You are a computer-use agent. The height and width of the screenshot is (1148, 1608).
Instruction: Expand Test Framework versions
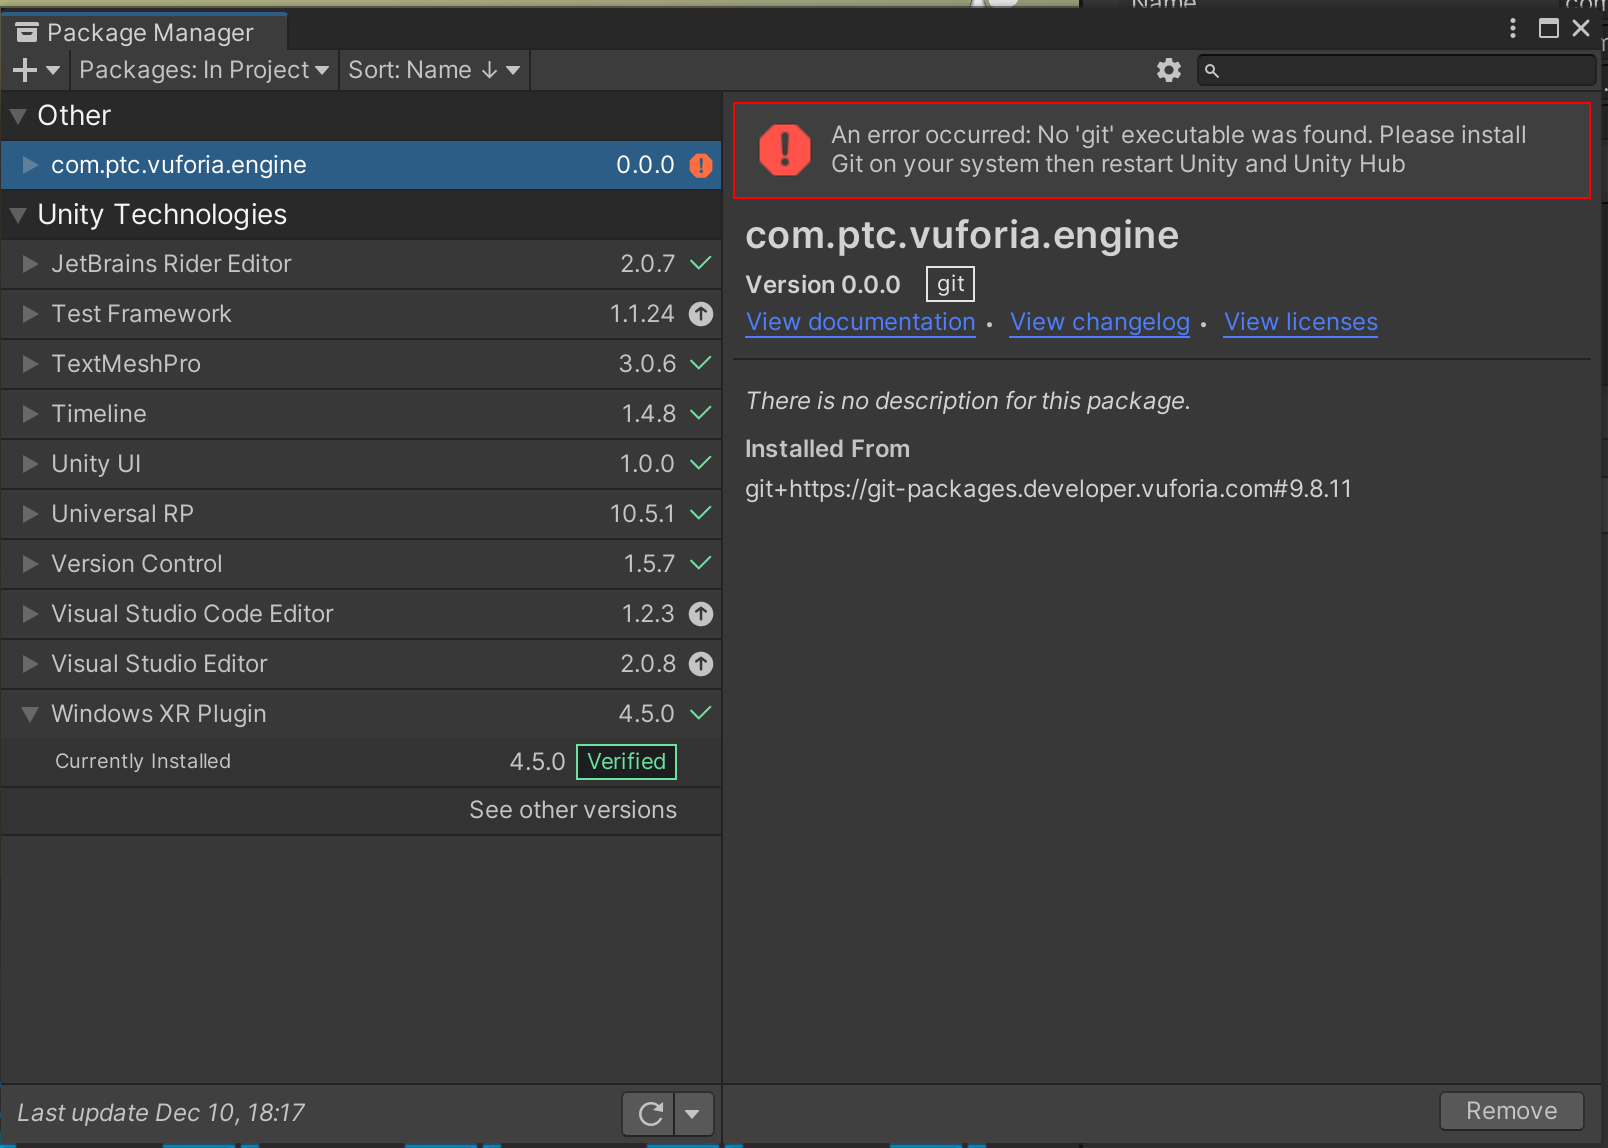coord(30,314)
